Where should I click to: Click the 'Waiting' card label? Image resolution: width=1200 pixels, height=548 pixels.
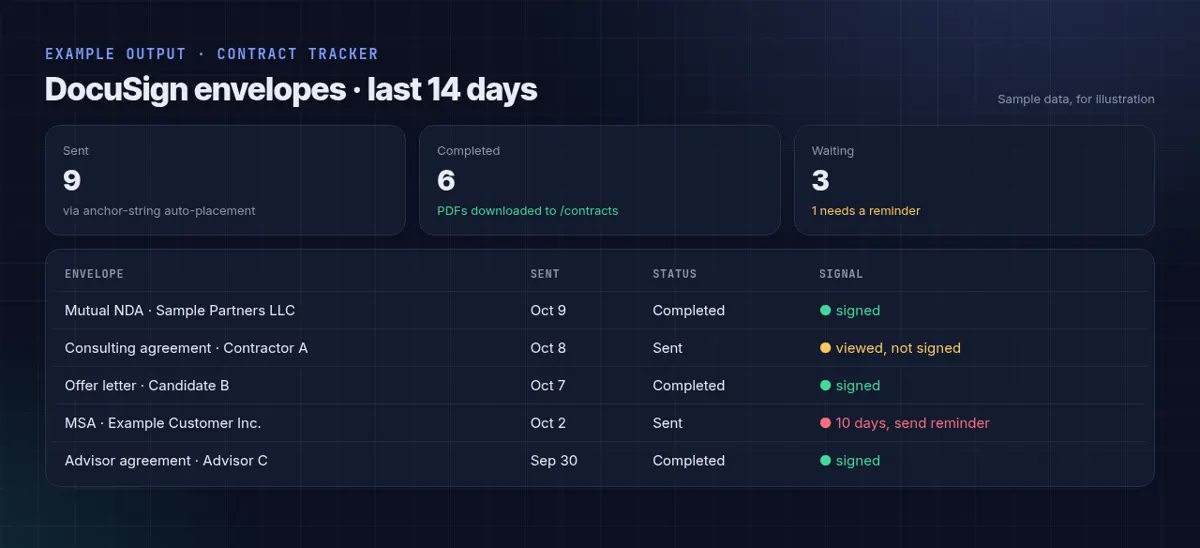pyautogui.click(x=833, y=151)
